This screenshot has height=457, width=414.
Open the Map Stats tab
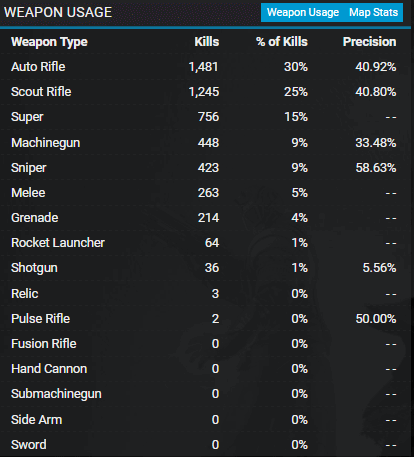tap(373, 13)
